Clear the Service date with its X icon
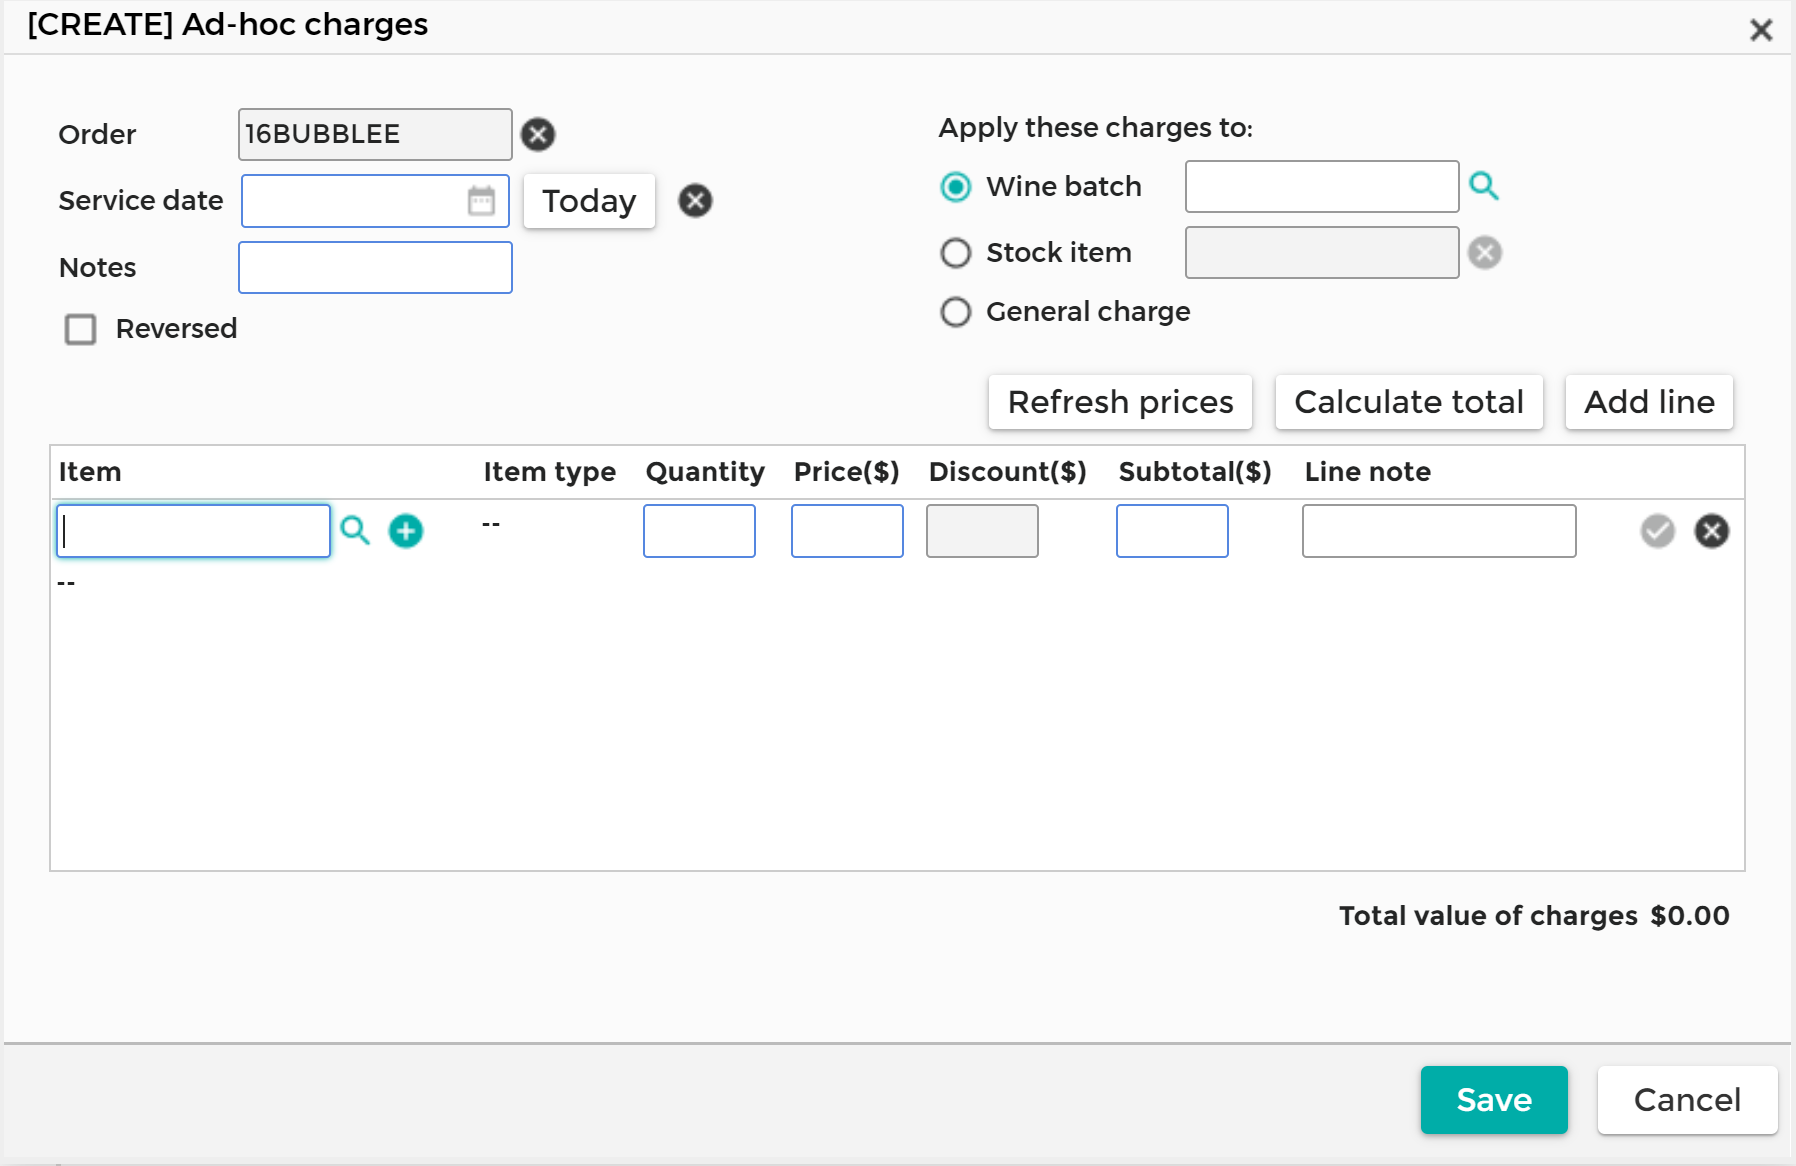Screen dimensions: 1796x1166 click(695, 201)
